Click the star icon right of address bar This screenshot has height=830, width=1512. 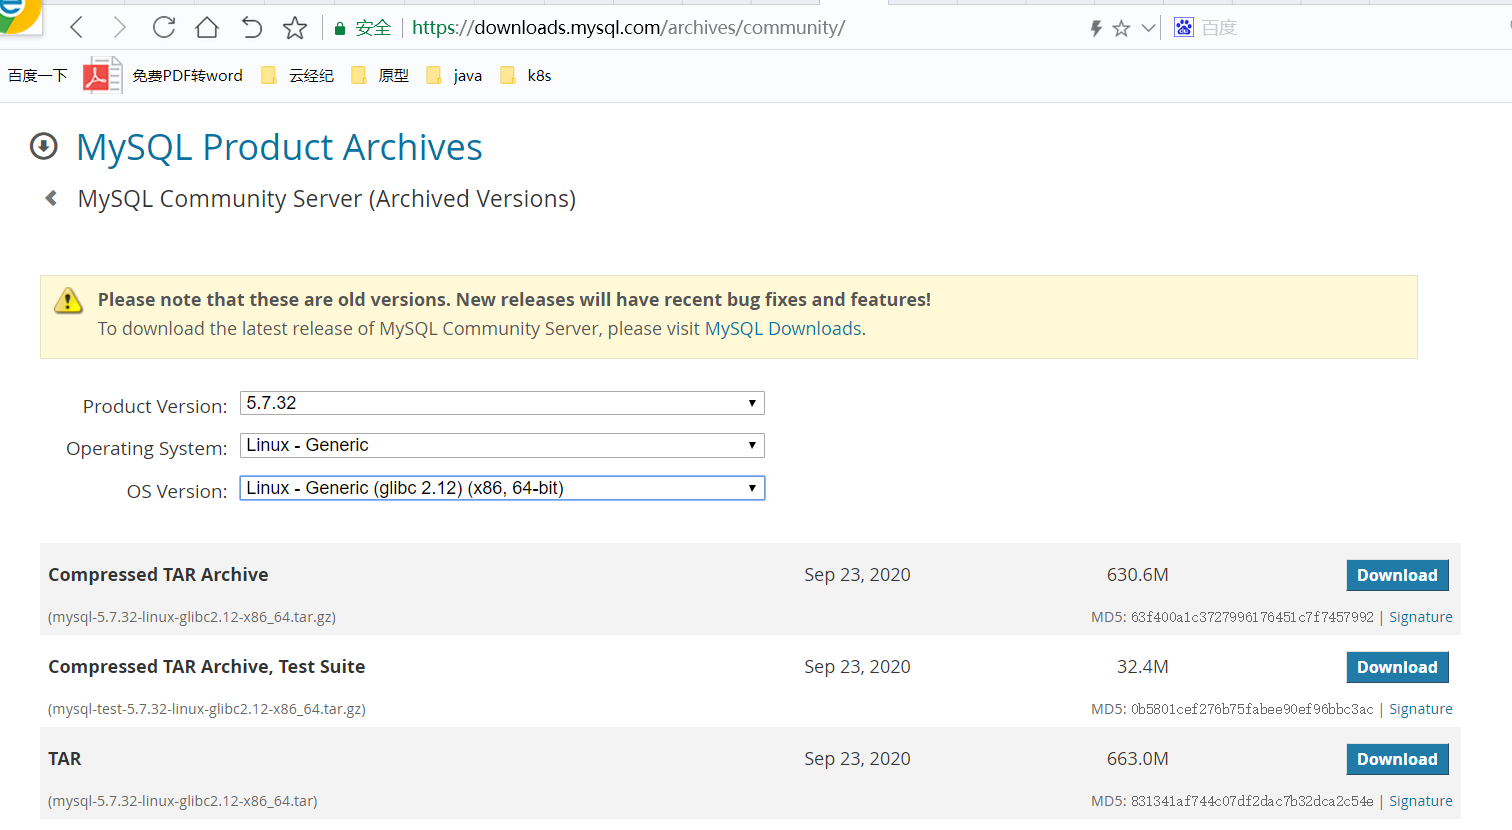(1121, 28)
